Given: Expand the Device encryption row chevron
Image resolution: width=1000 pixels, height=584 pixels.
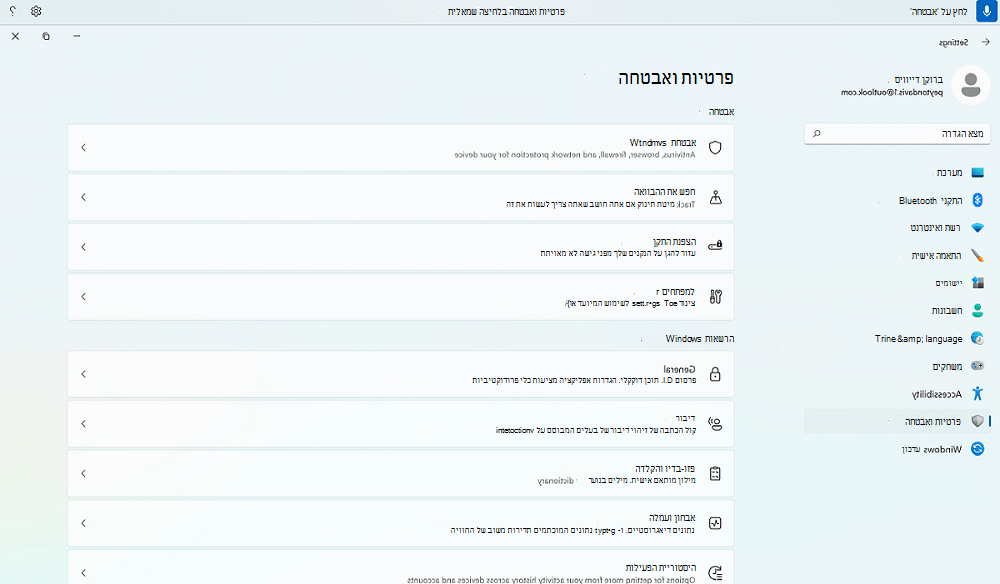Looking at the screenshot, I should point(84,247).
